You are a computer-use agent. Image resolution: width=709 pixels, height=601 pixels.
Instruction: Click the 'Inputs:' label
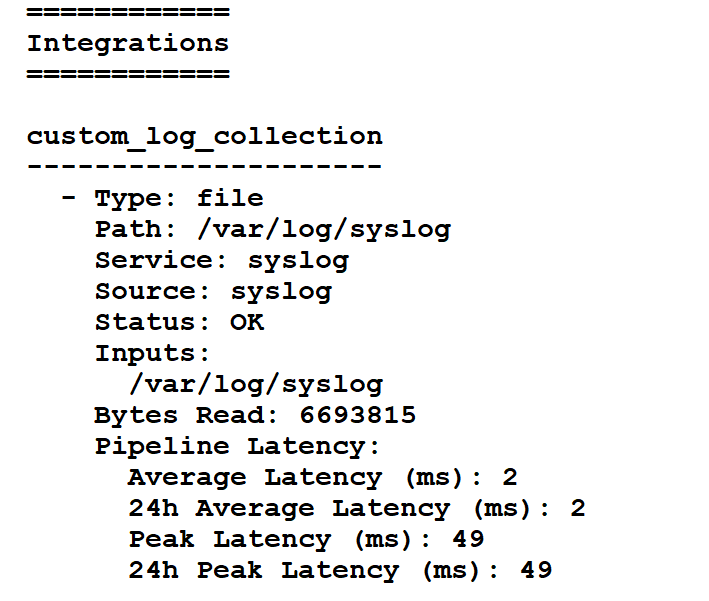153,354
